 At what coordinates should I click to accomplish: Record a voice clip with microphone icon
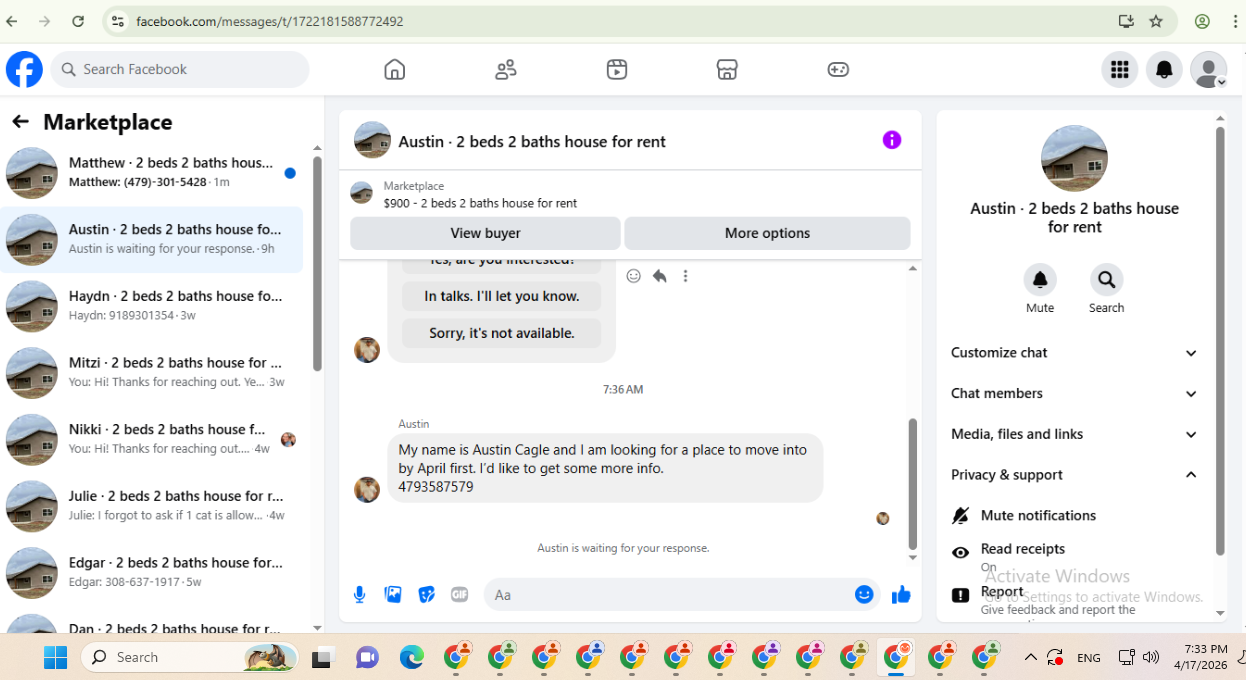(360, 595)
